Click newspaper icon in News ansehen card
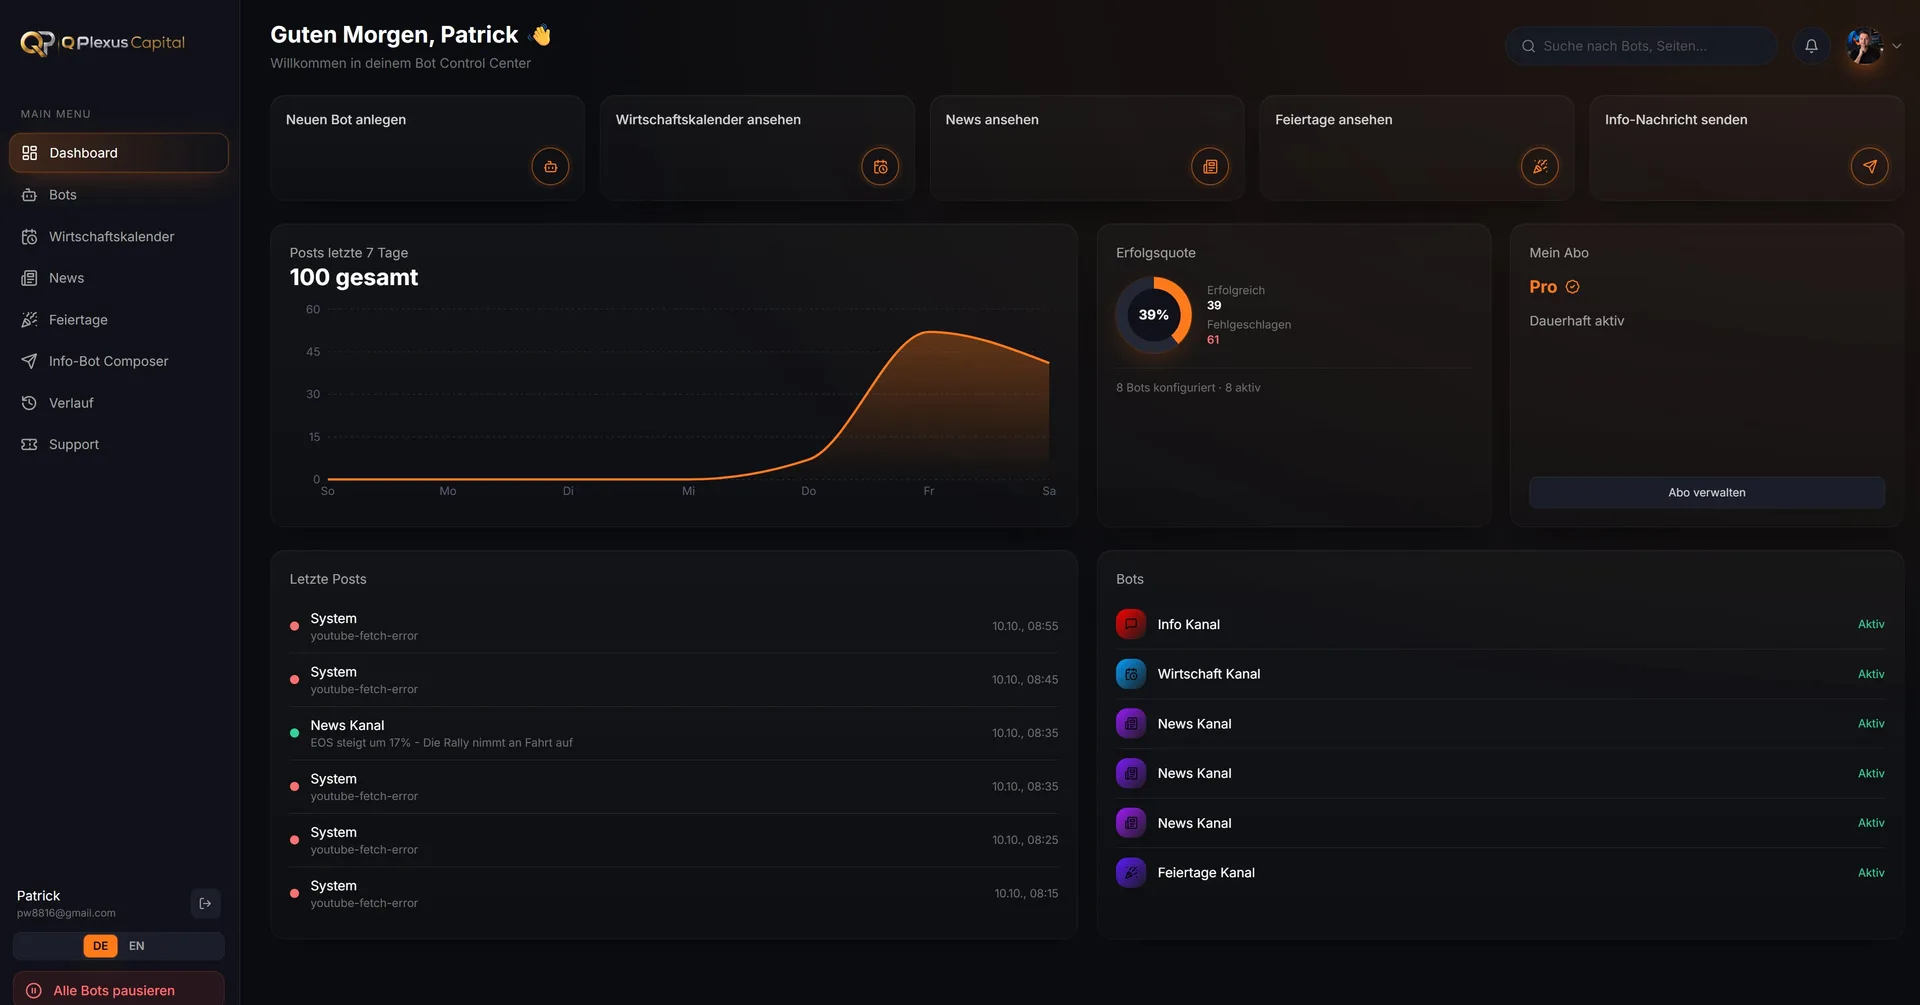This screenshot has height=1005, width=1920. [1210, 167]
